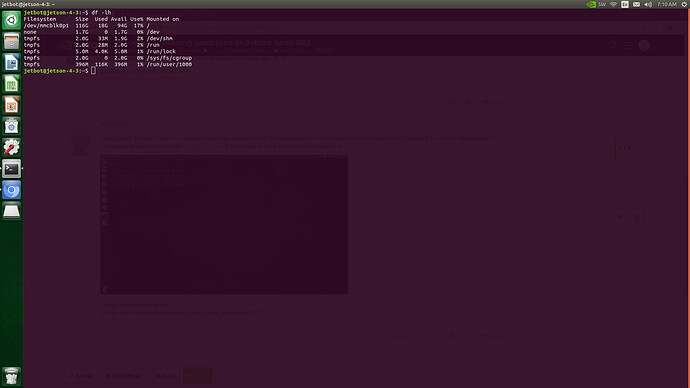Click the '116K' used value
The height and width of the screenshot is (388, 690).
[x=101, y=64]
